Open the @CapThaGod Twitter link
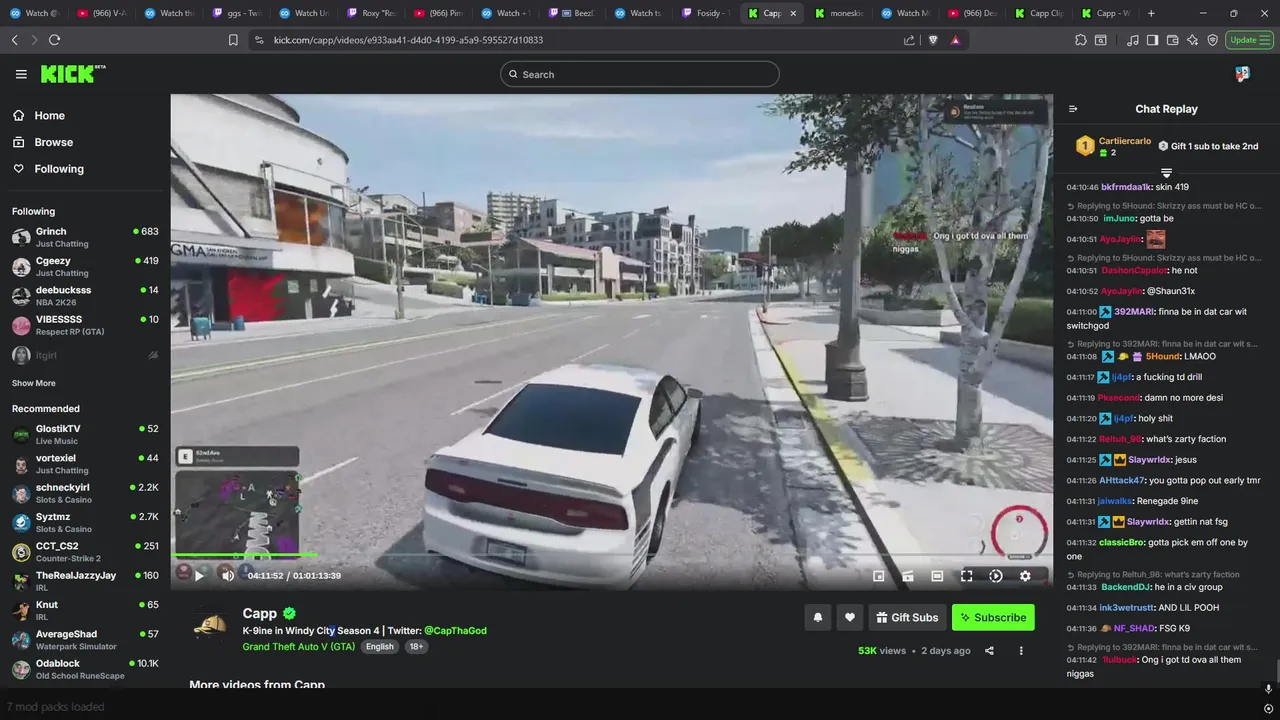This screenshot has width=1280, height=720. [x=455, y=631]
